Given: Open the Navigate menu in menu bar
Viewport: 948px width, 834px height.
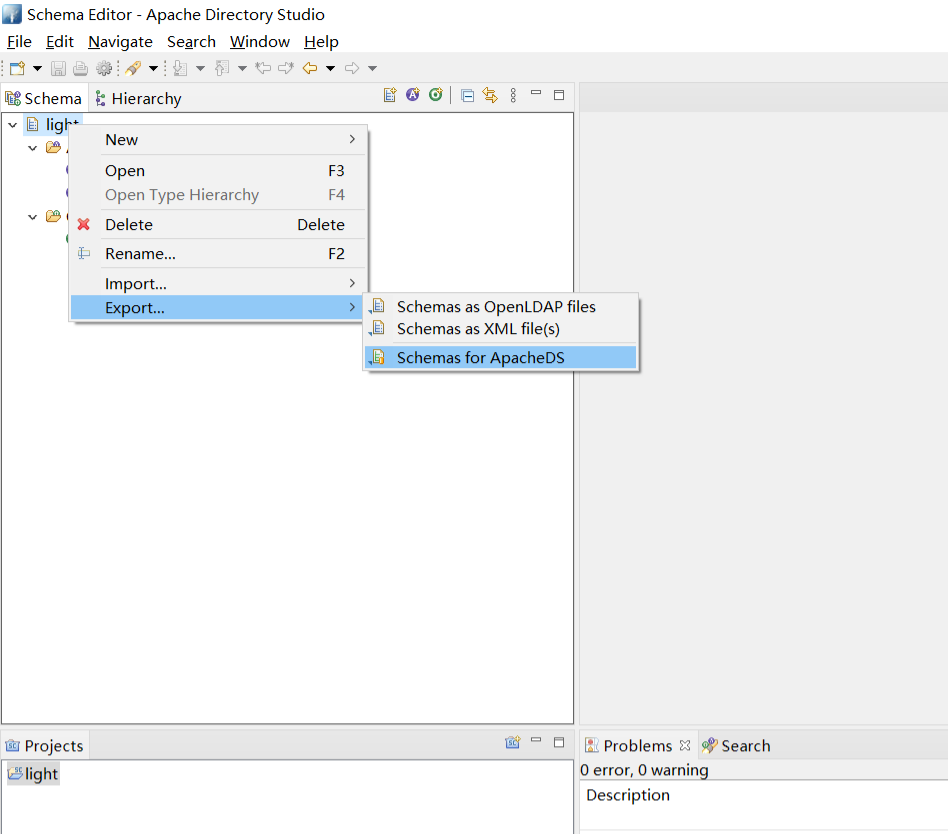Looking at the screenshot, I should point(120,42).
